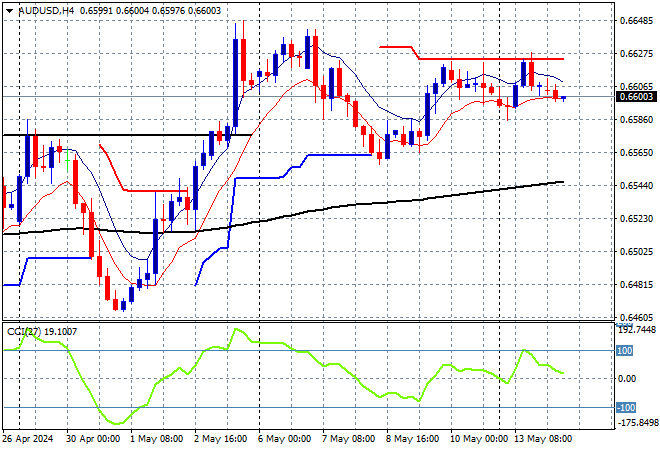Click the CCI 100 level label

(624, 351)
